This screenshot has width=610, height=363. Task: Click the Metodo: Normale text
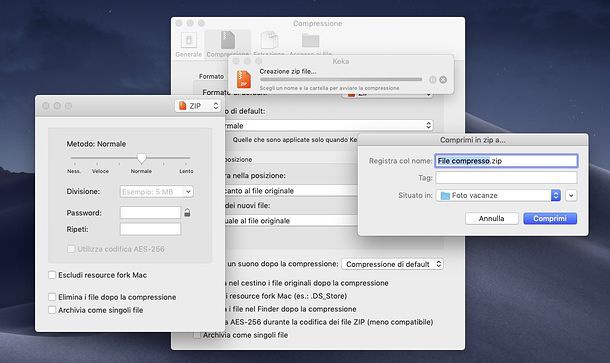[x=96, y=144]
